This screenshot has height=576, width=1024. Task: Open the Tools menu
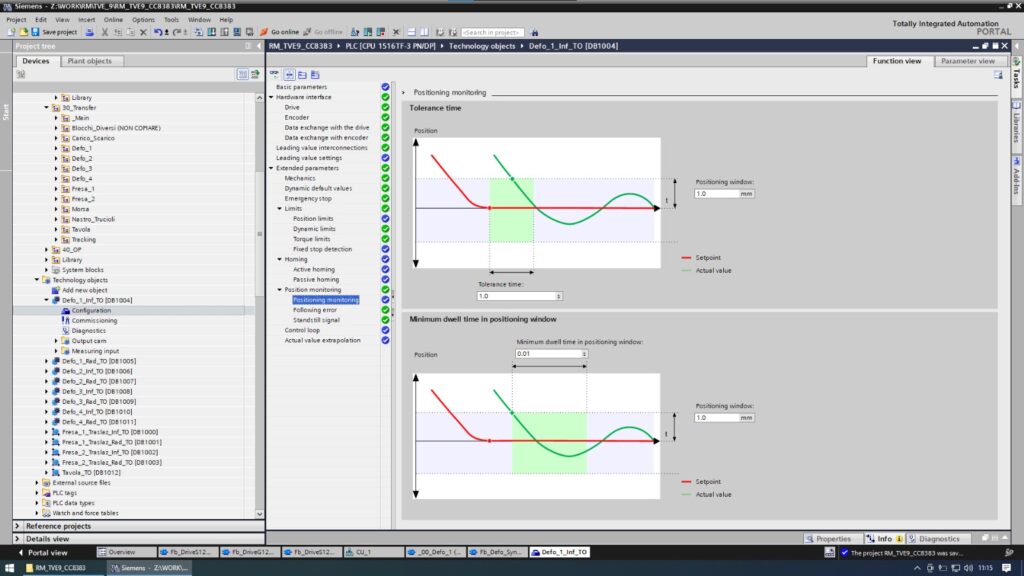tap(171, 20)
